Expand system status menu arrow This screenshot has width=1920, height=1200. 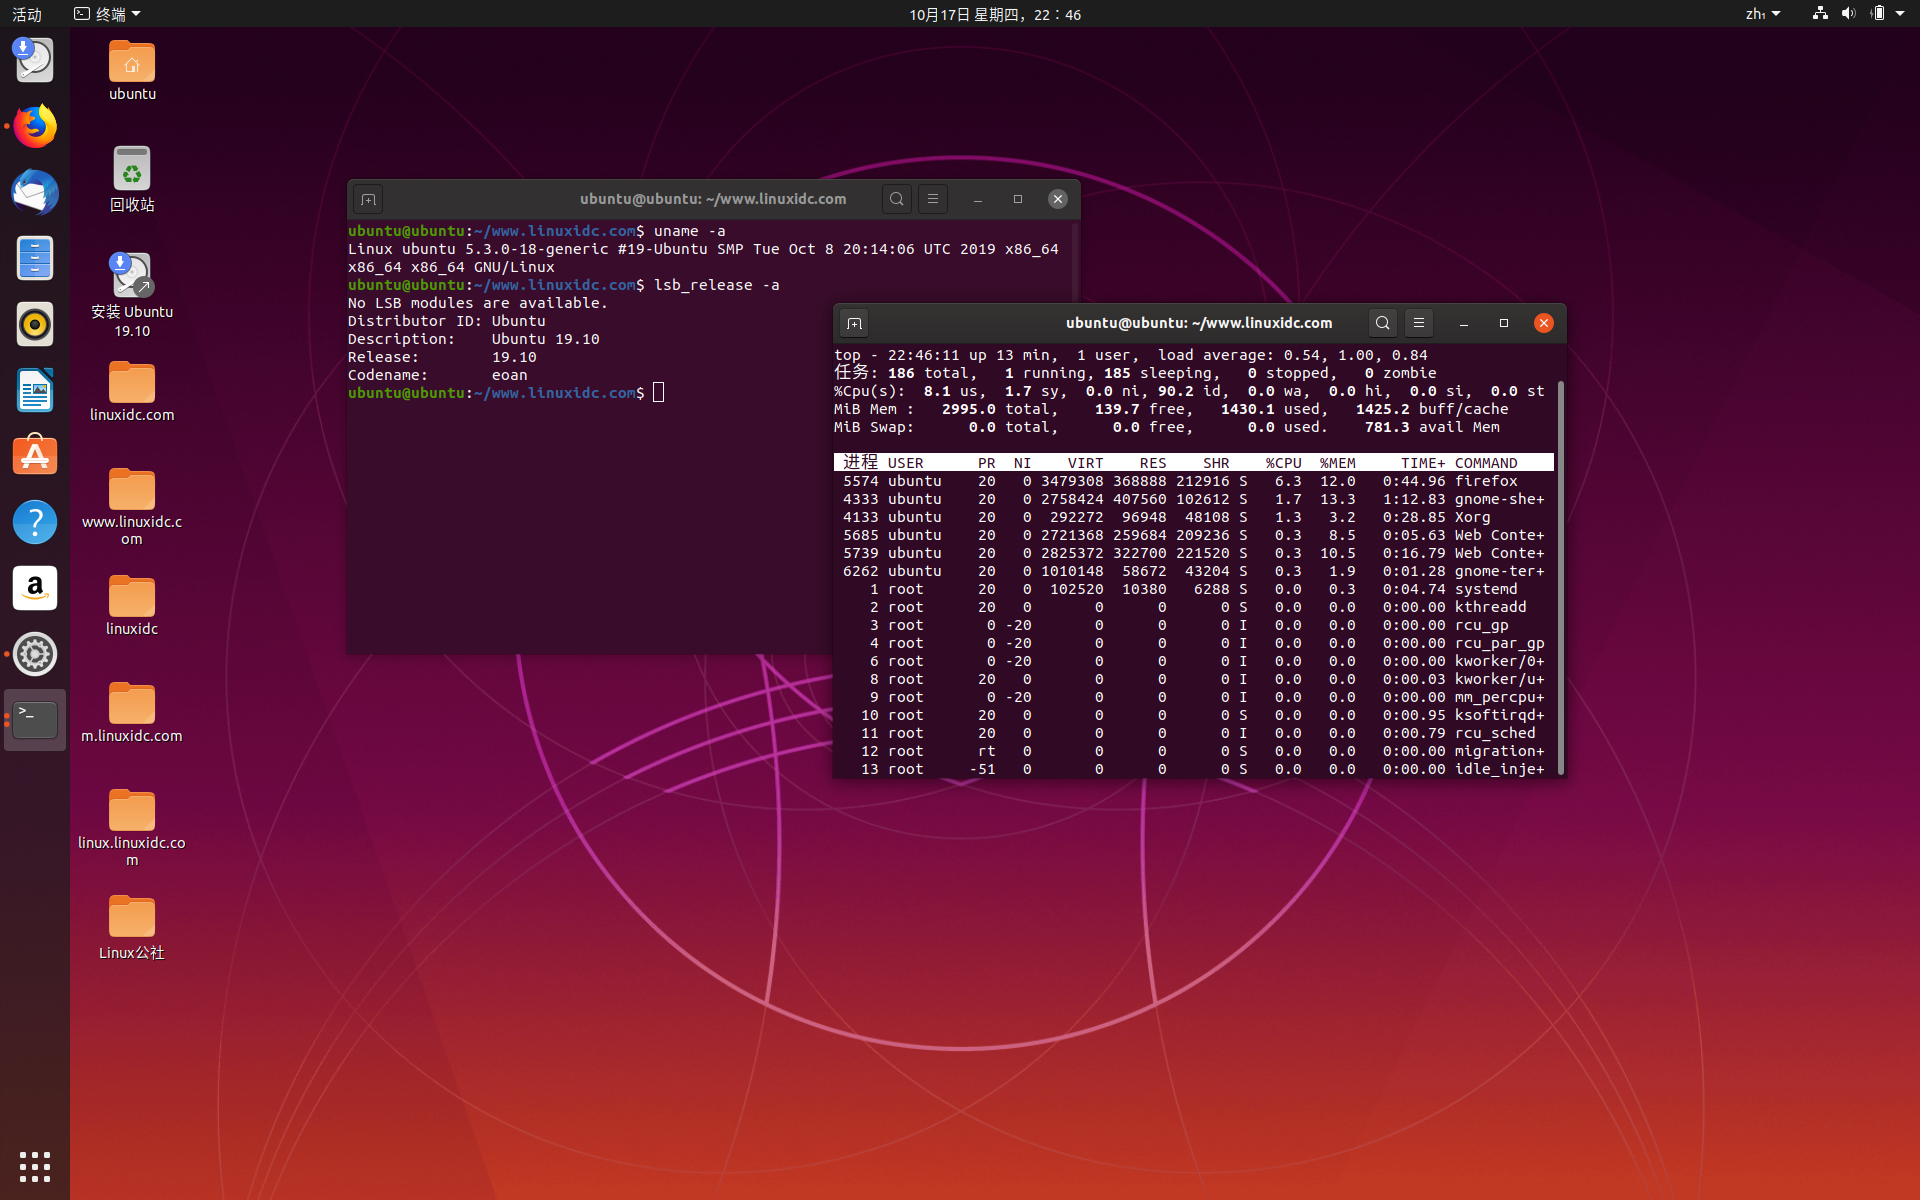1900,14
